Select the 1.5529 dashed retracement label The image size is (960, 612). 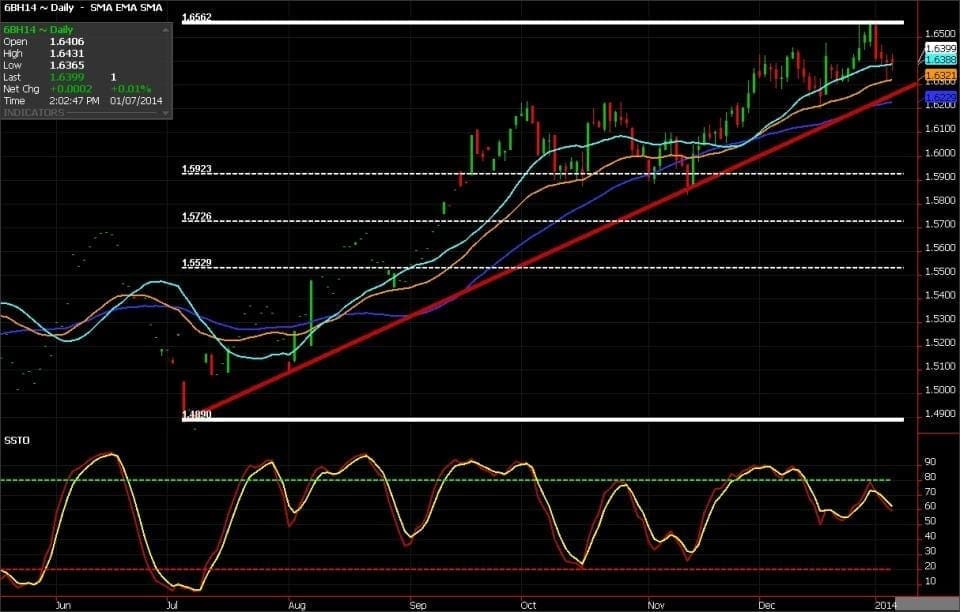click(x=197, y=263)
